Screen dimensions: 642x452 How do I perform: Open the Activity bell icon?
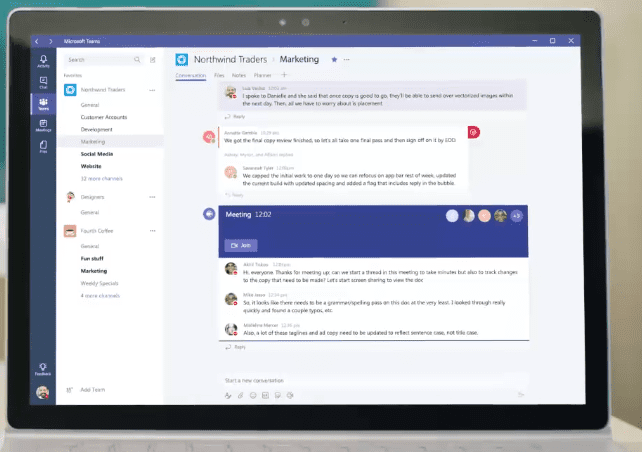point(43,61)
